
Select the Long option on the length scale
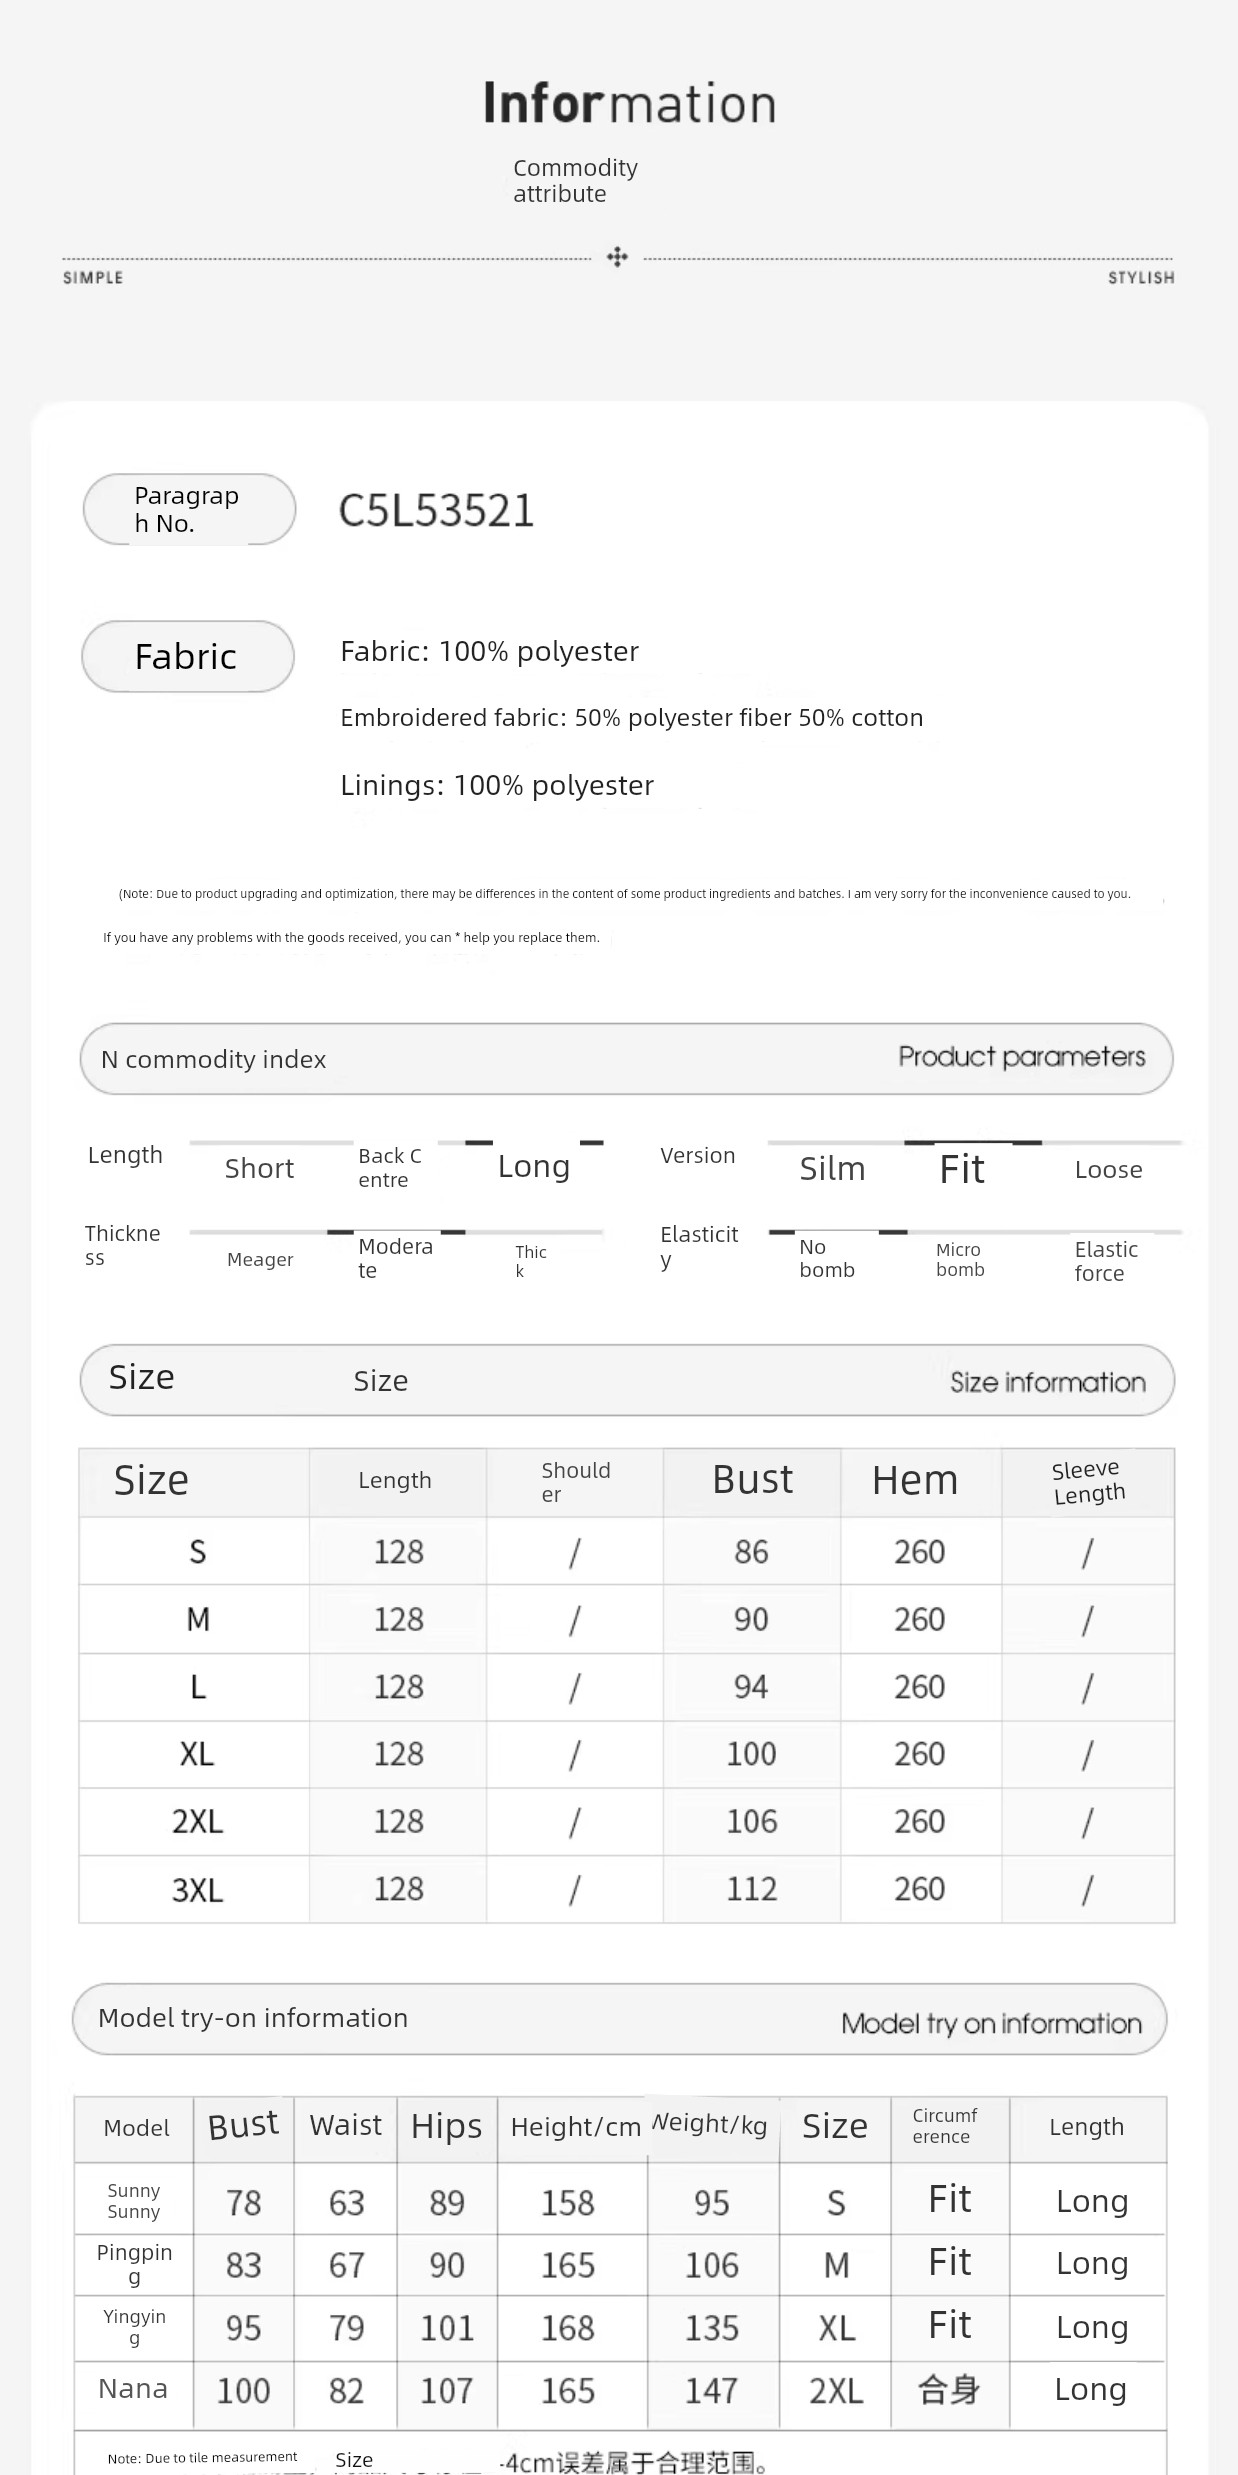(534, 1166)
